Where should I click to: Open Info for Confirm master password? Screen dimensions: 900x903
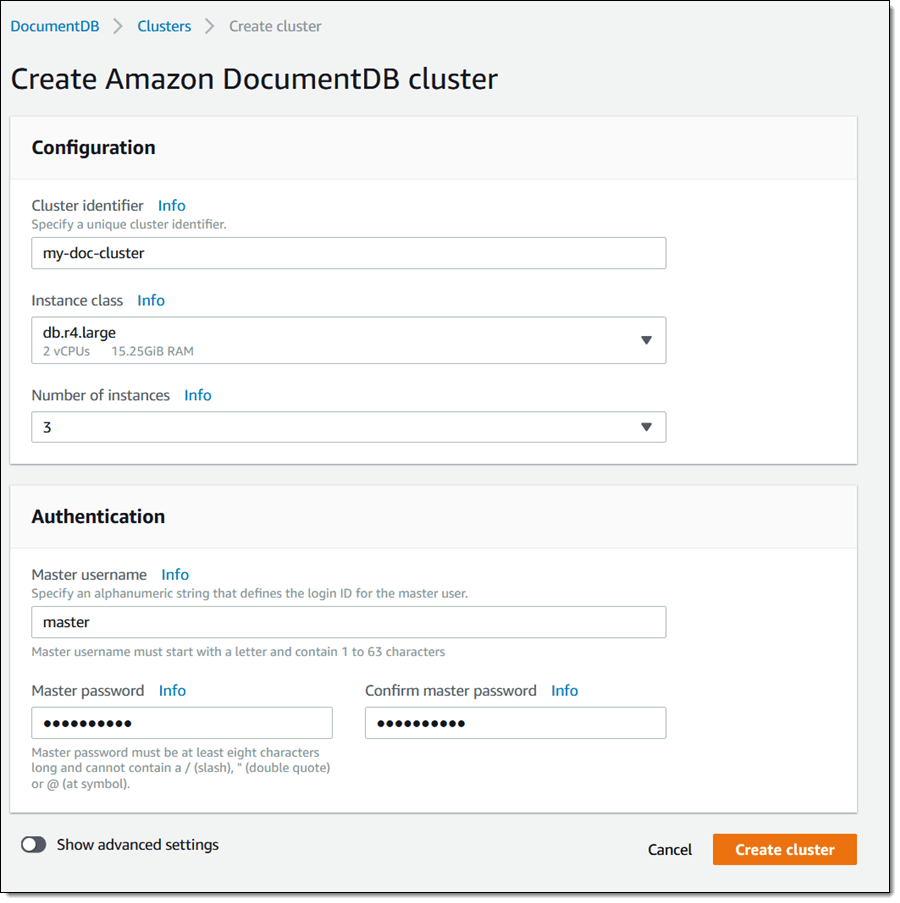pos(564,690)
